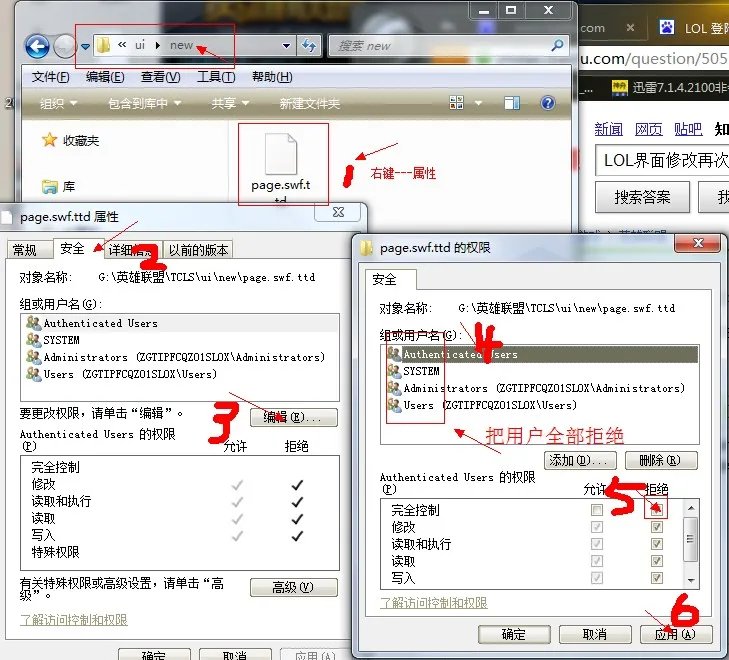This screenshot has height=660, width=729.
Task: Toggle 完全控制 deny checkbox
Action: point(656,510)
